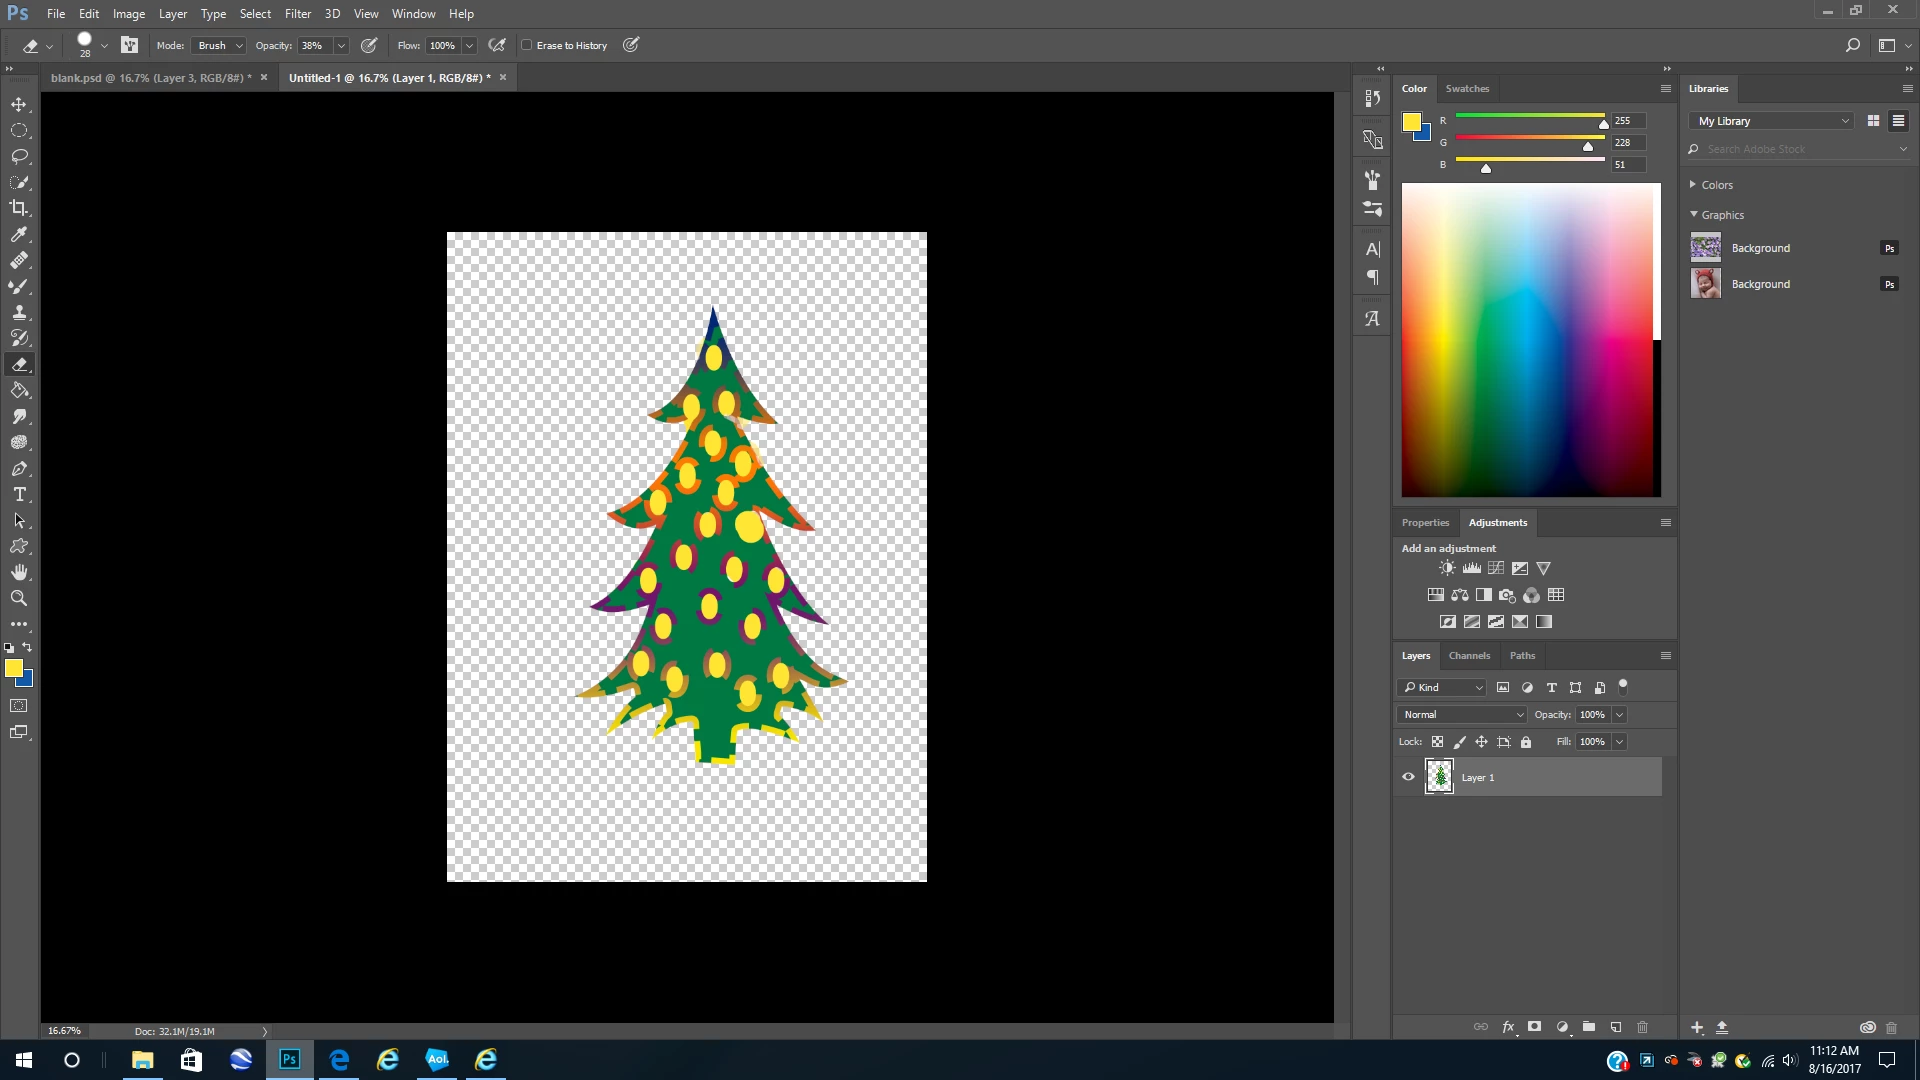Switch to the Channels tab

[1469, 656]
